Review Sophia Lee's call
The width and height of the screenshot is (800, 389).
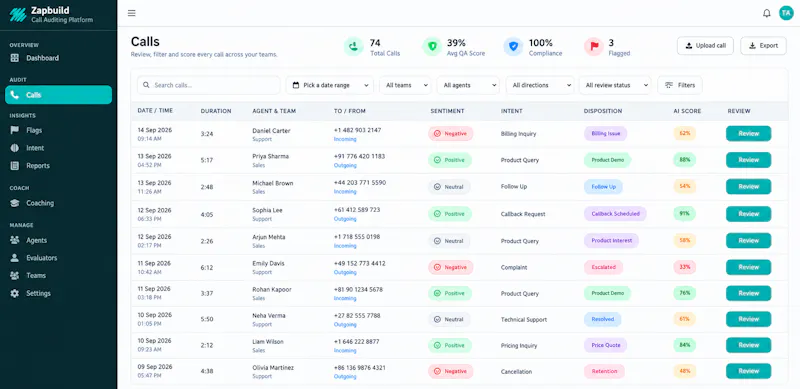coord(748,214)
